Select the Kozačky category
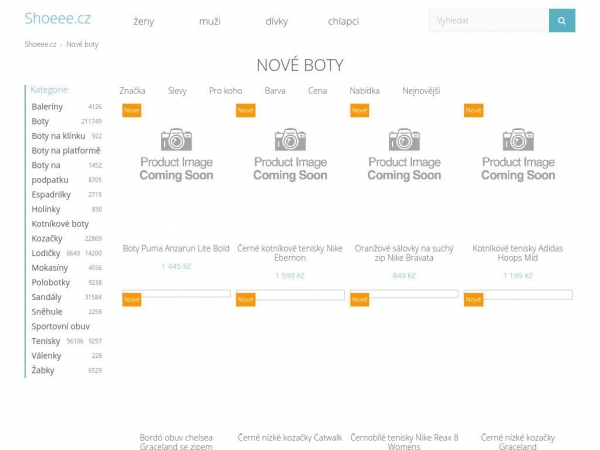 (x=47, y=239)
